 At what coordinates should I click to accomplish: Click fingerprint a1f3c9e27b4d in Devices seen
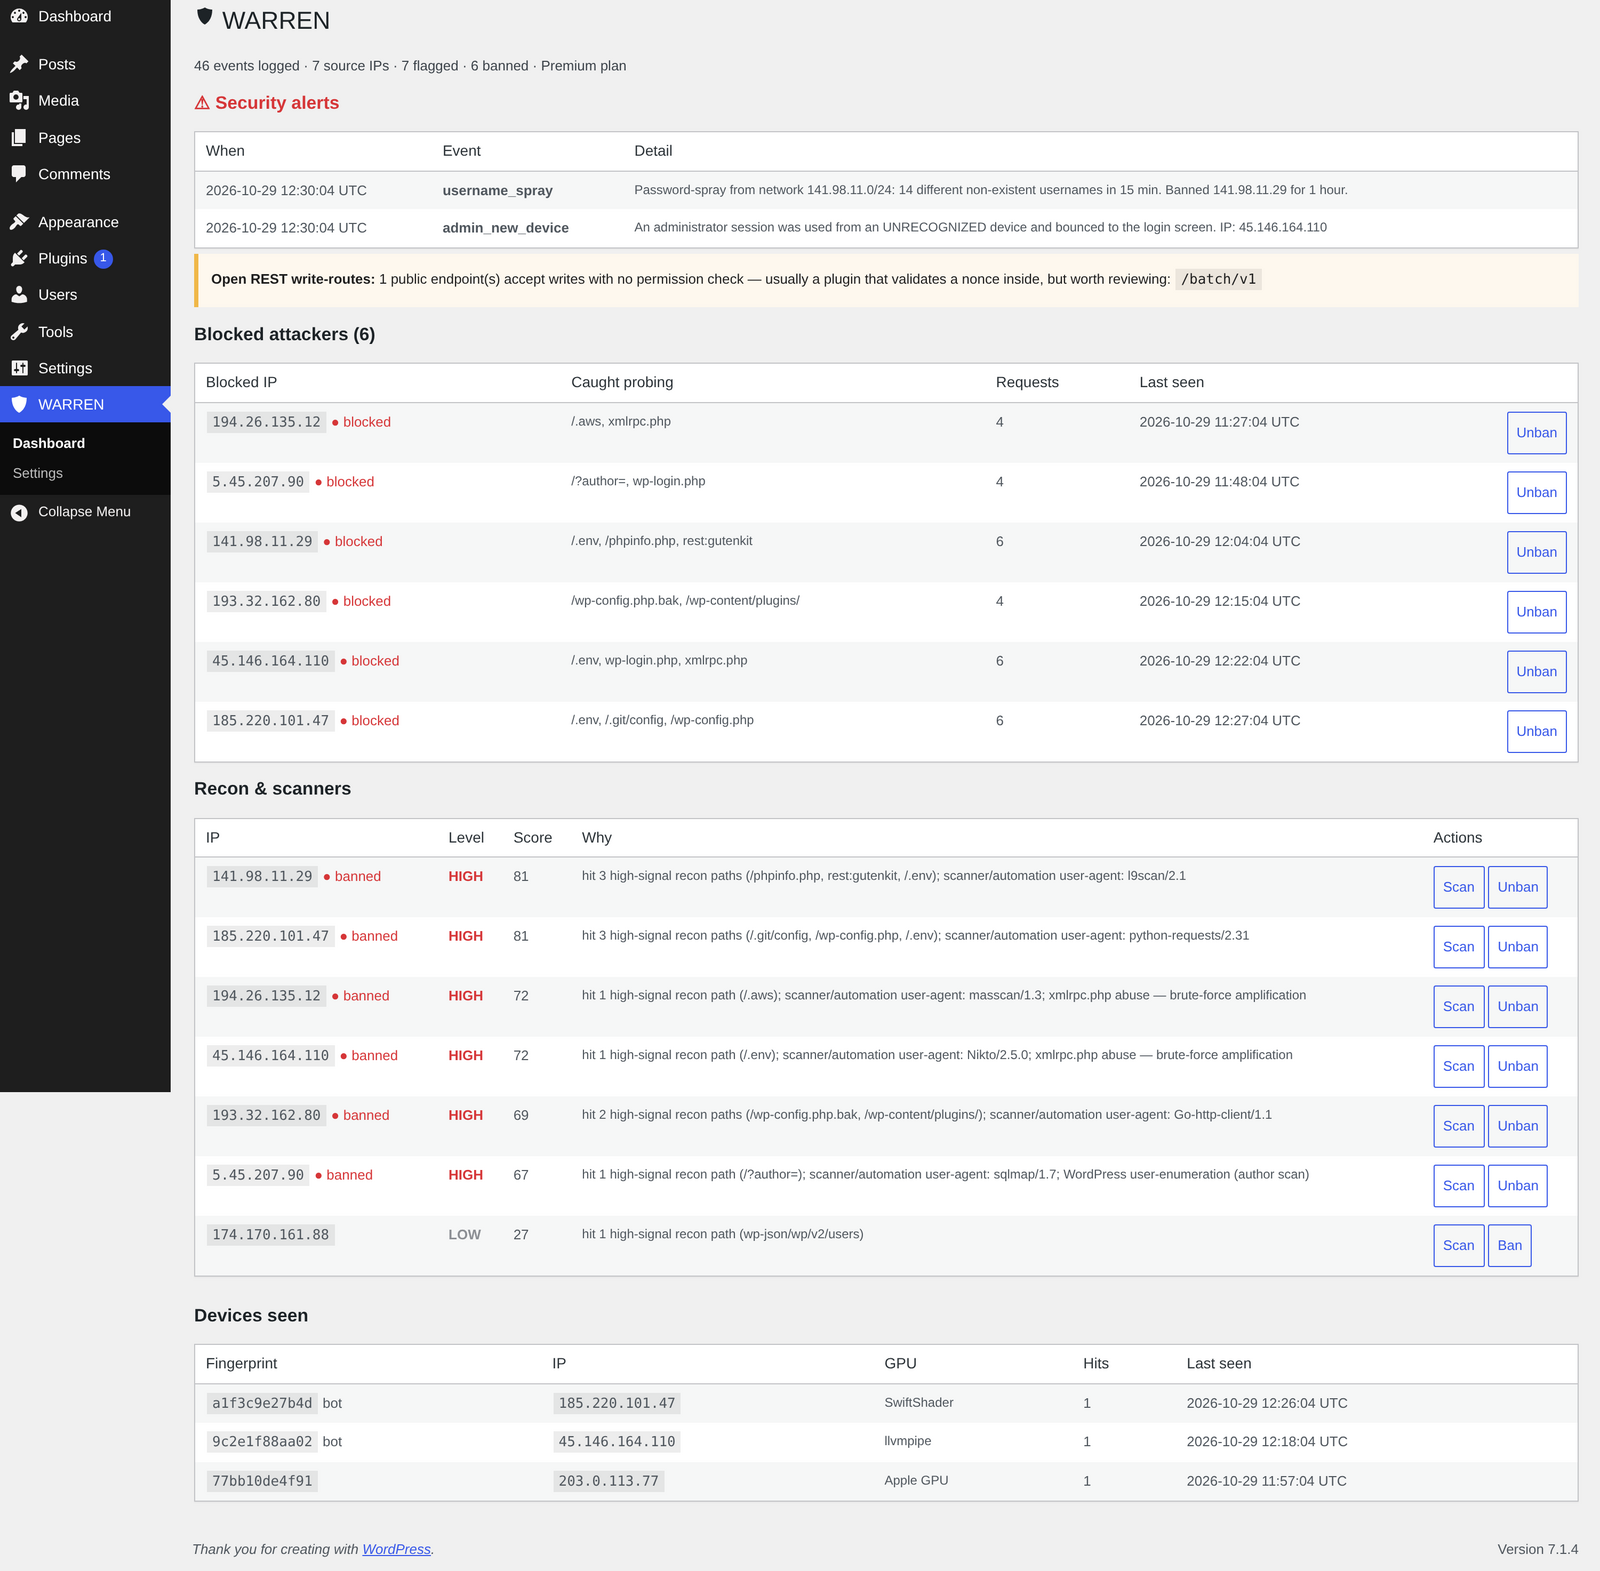click(262, 1403)
